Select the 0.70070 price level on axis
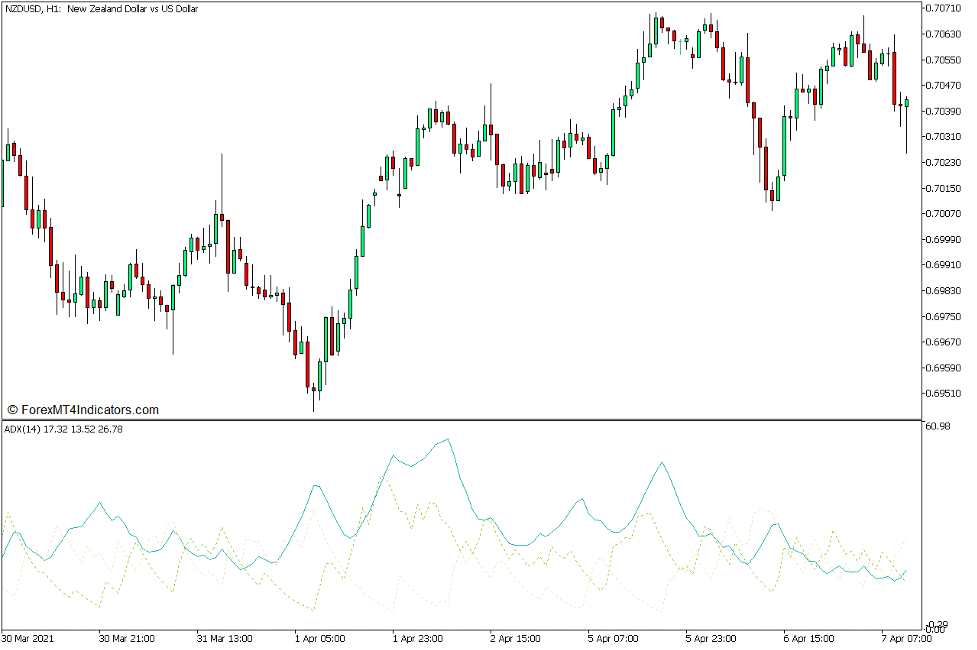This screenshot has width=977, height=650. pyautogui.click(x=943, y=214)
